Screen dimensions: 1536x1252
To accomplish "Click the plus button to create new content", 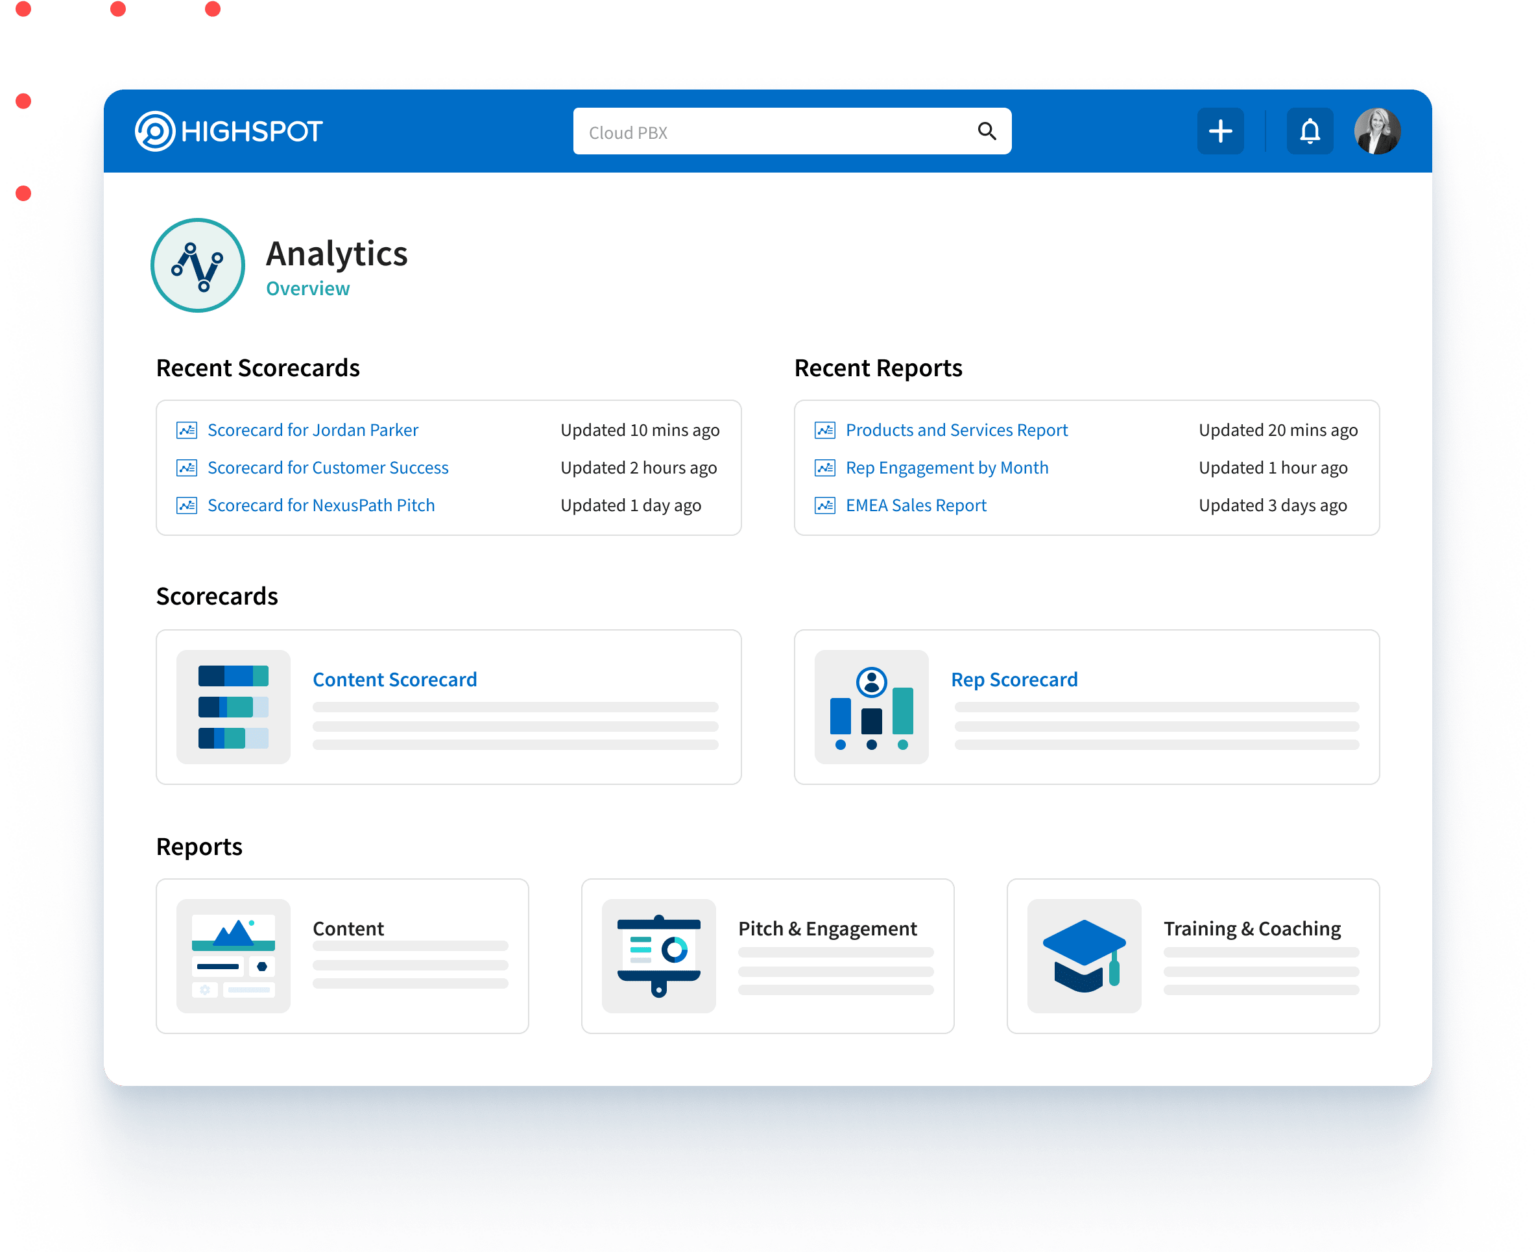I will point(1220,131).
